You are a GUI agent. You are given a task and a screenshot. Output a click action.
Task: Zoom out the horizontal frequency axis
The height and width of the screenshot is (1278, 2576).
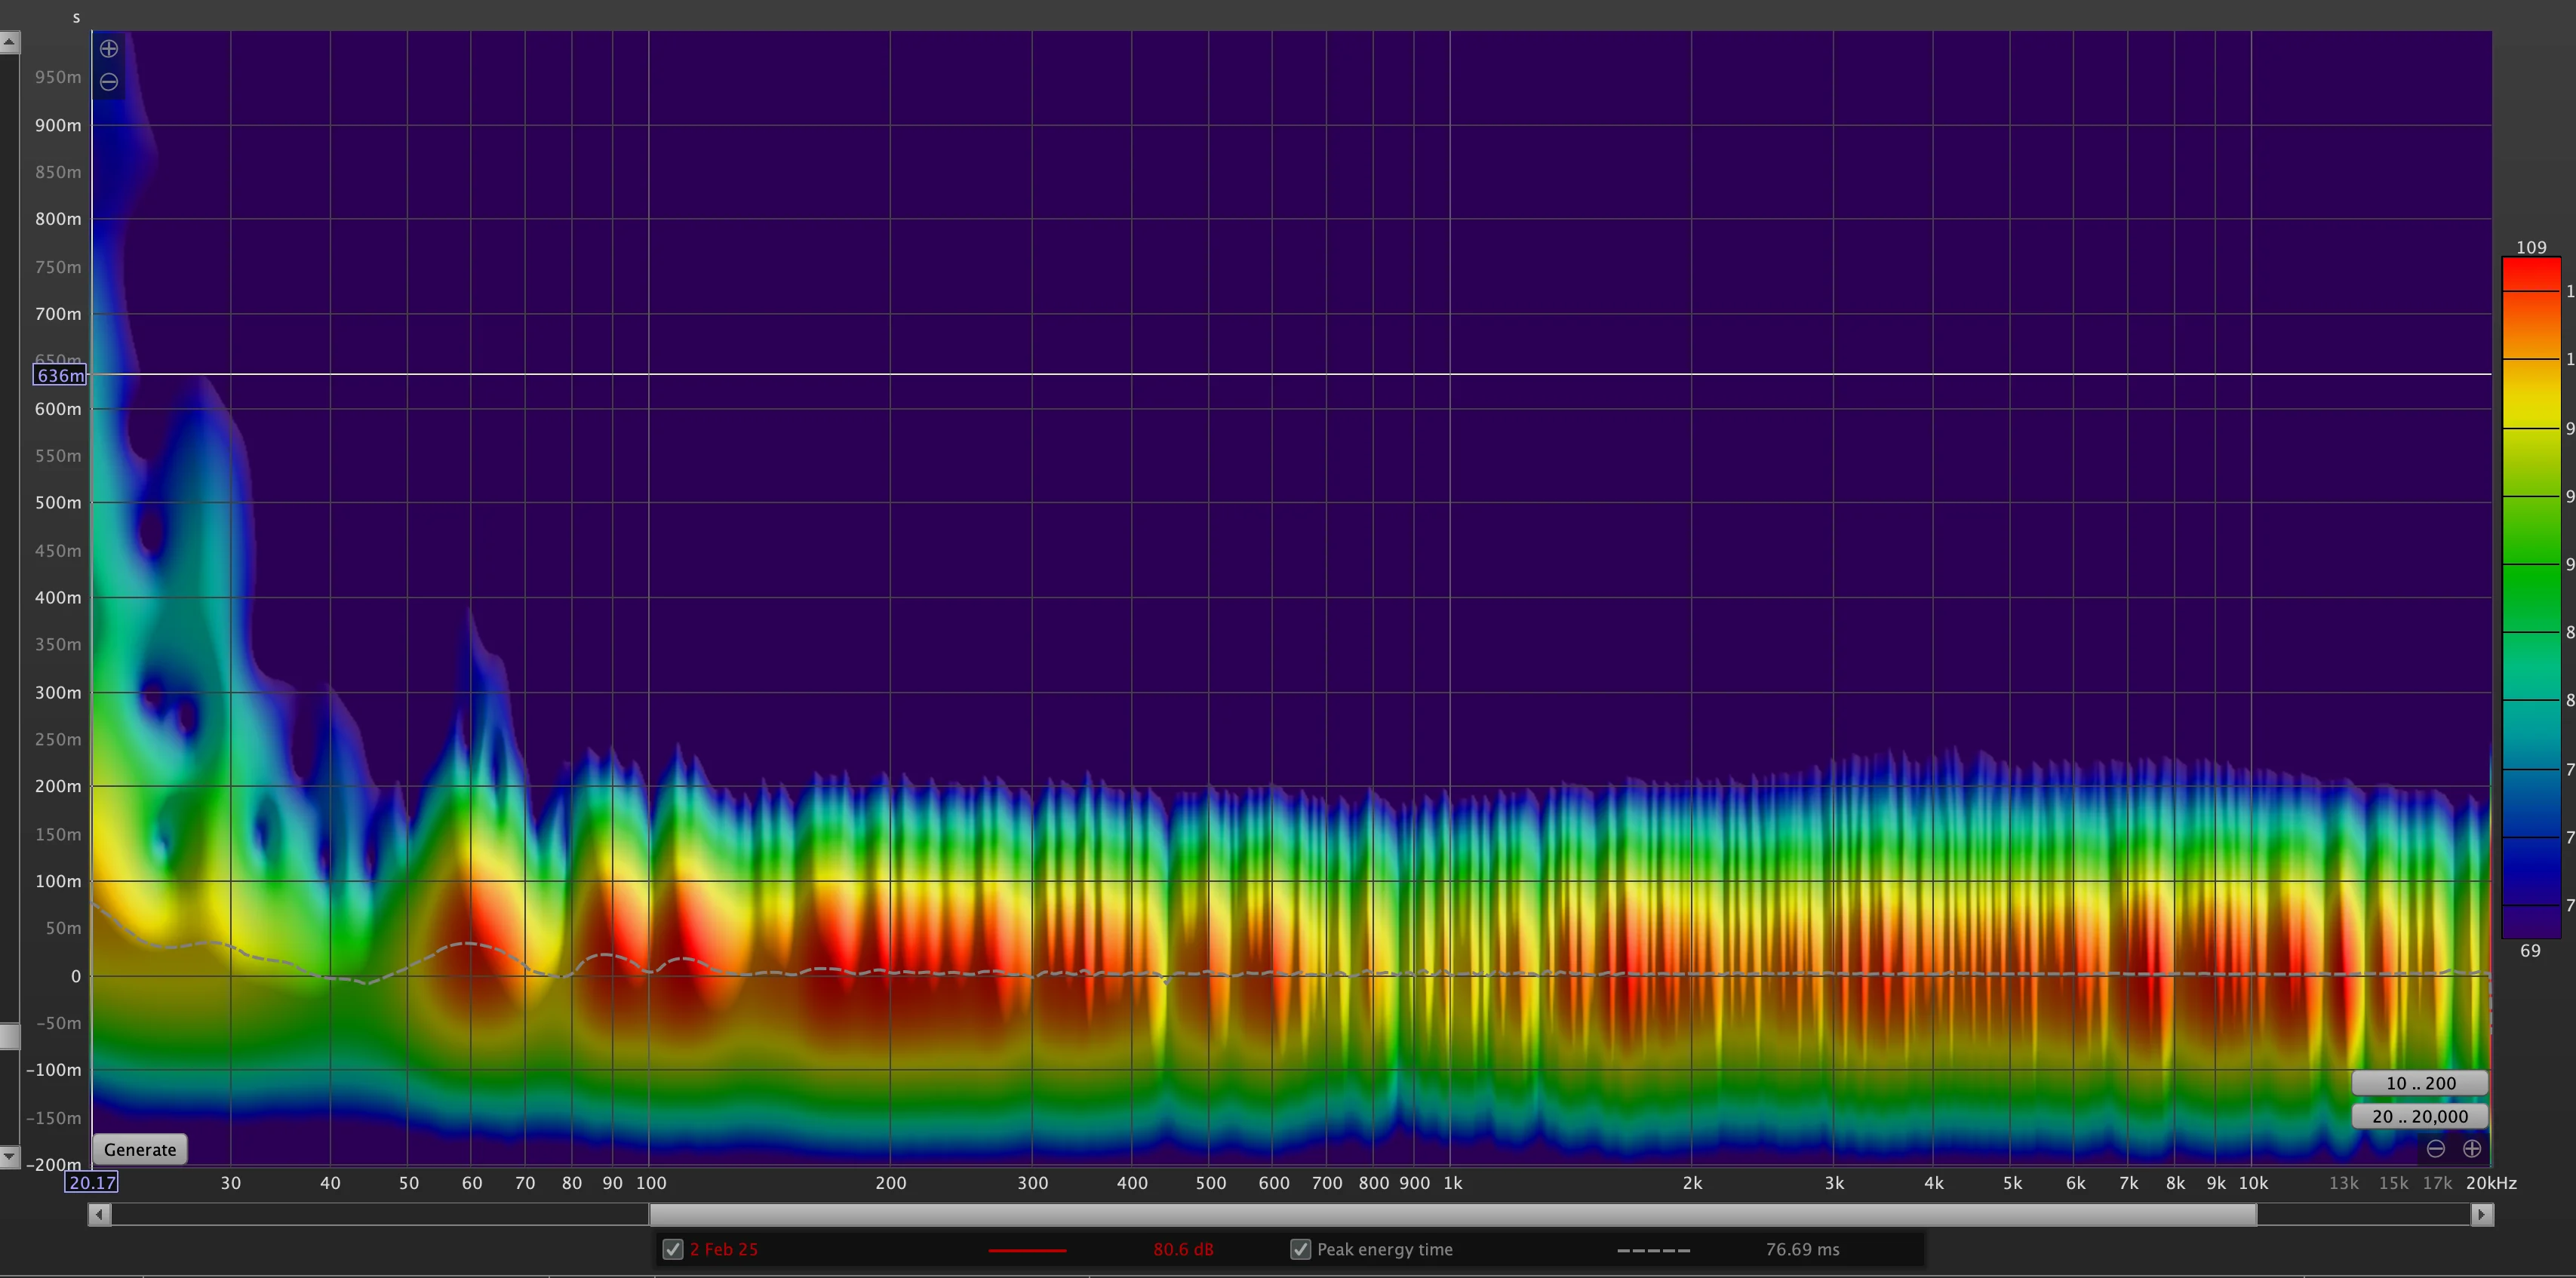coord(2436,1149)
